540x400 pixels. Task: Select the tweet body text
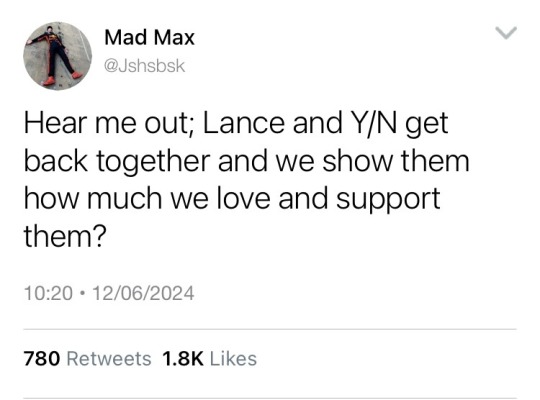pyautogui.click(x=247, y=180)
